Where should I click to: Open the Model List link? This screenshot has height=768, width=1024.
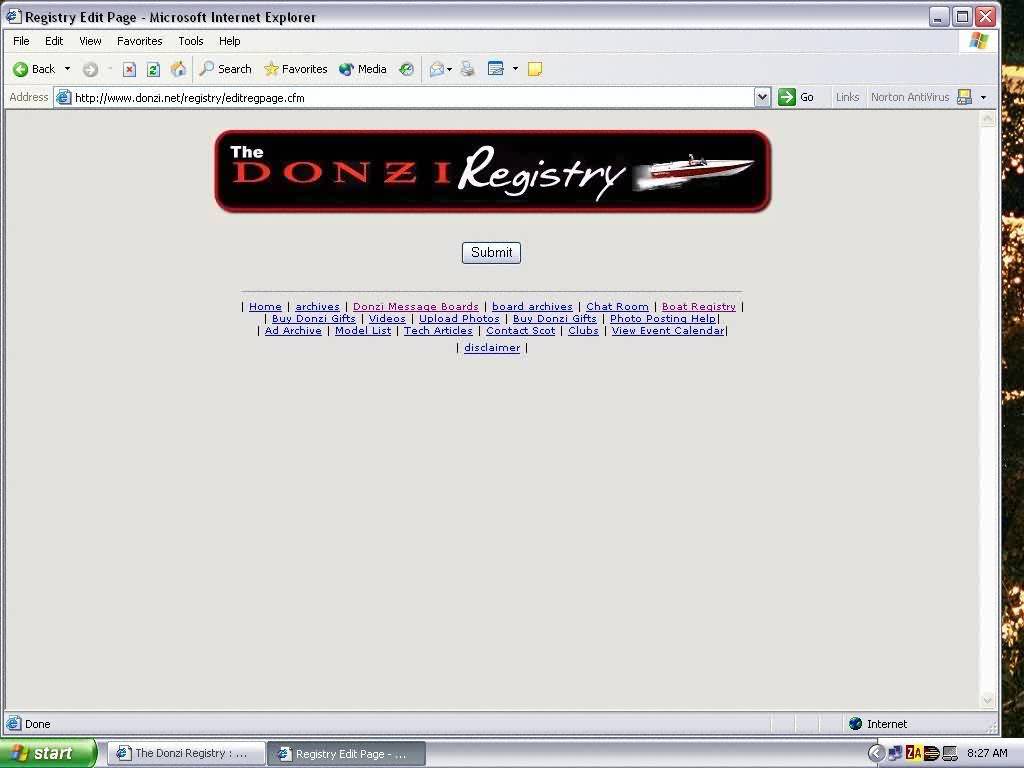pos(363,330)
